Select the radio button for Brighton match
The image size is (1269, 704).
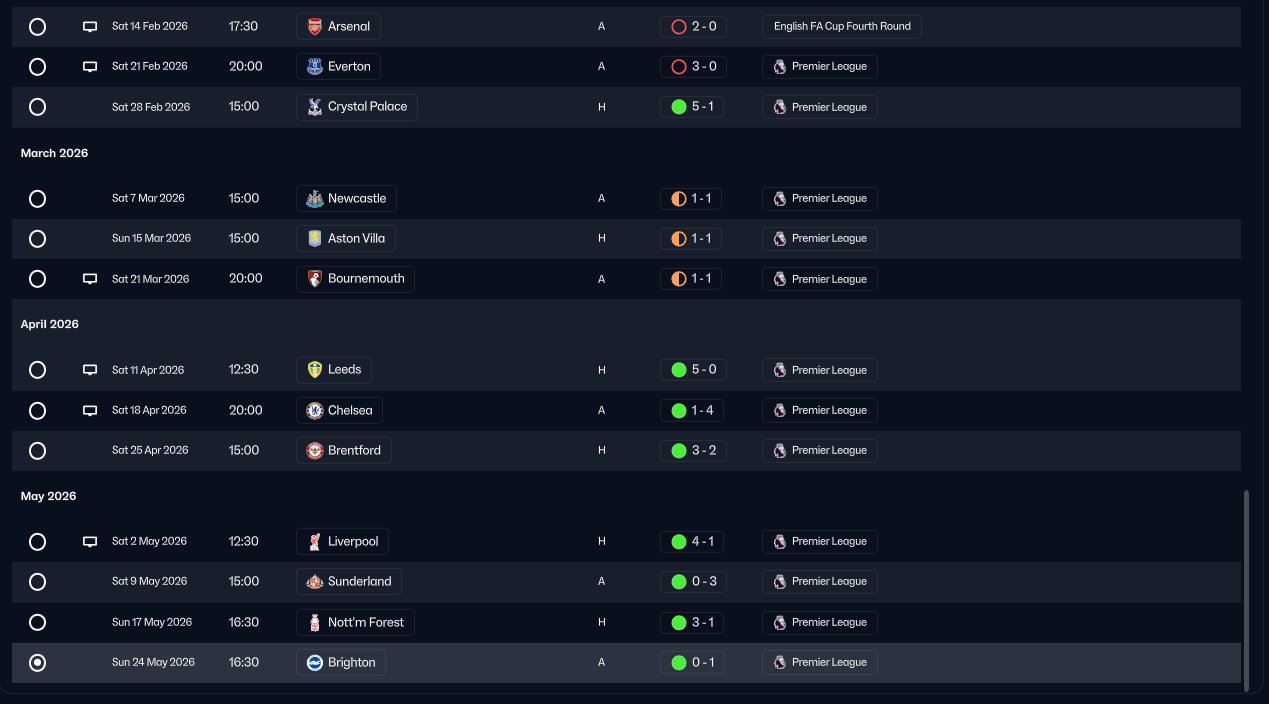38,663
